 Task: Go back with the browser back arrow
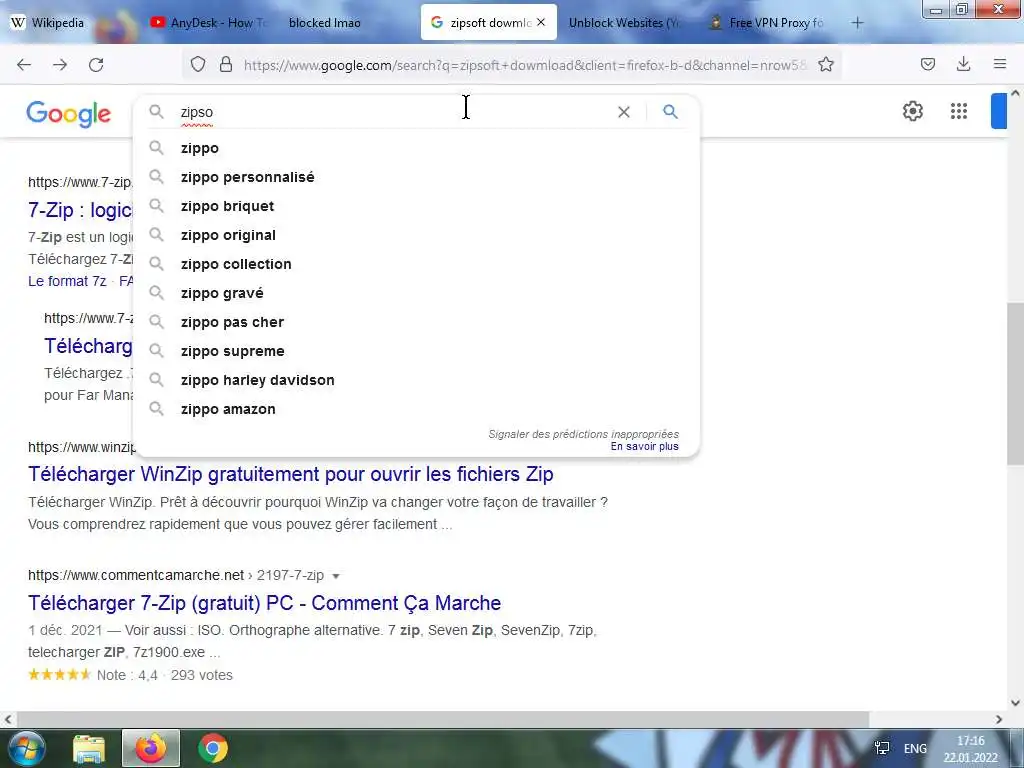click(x=24, y=65)
